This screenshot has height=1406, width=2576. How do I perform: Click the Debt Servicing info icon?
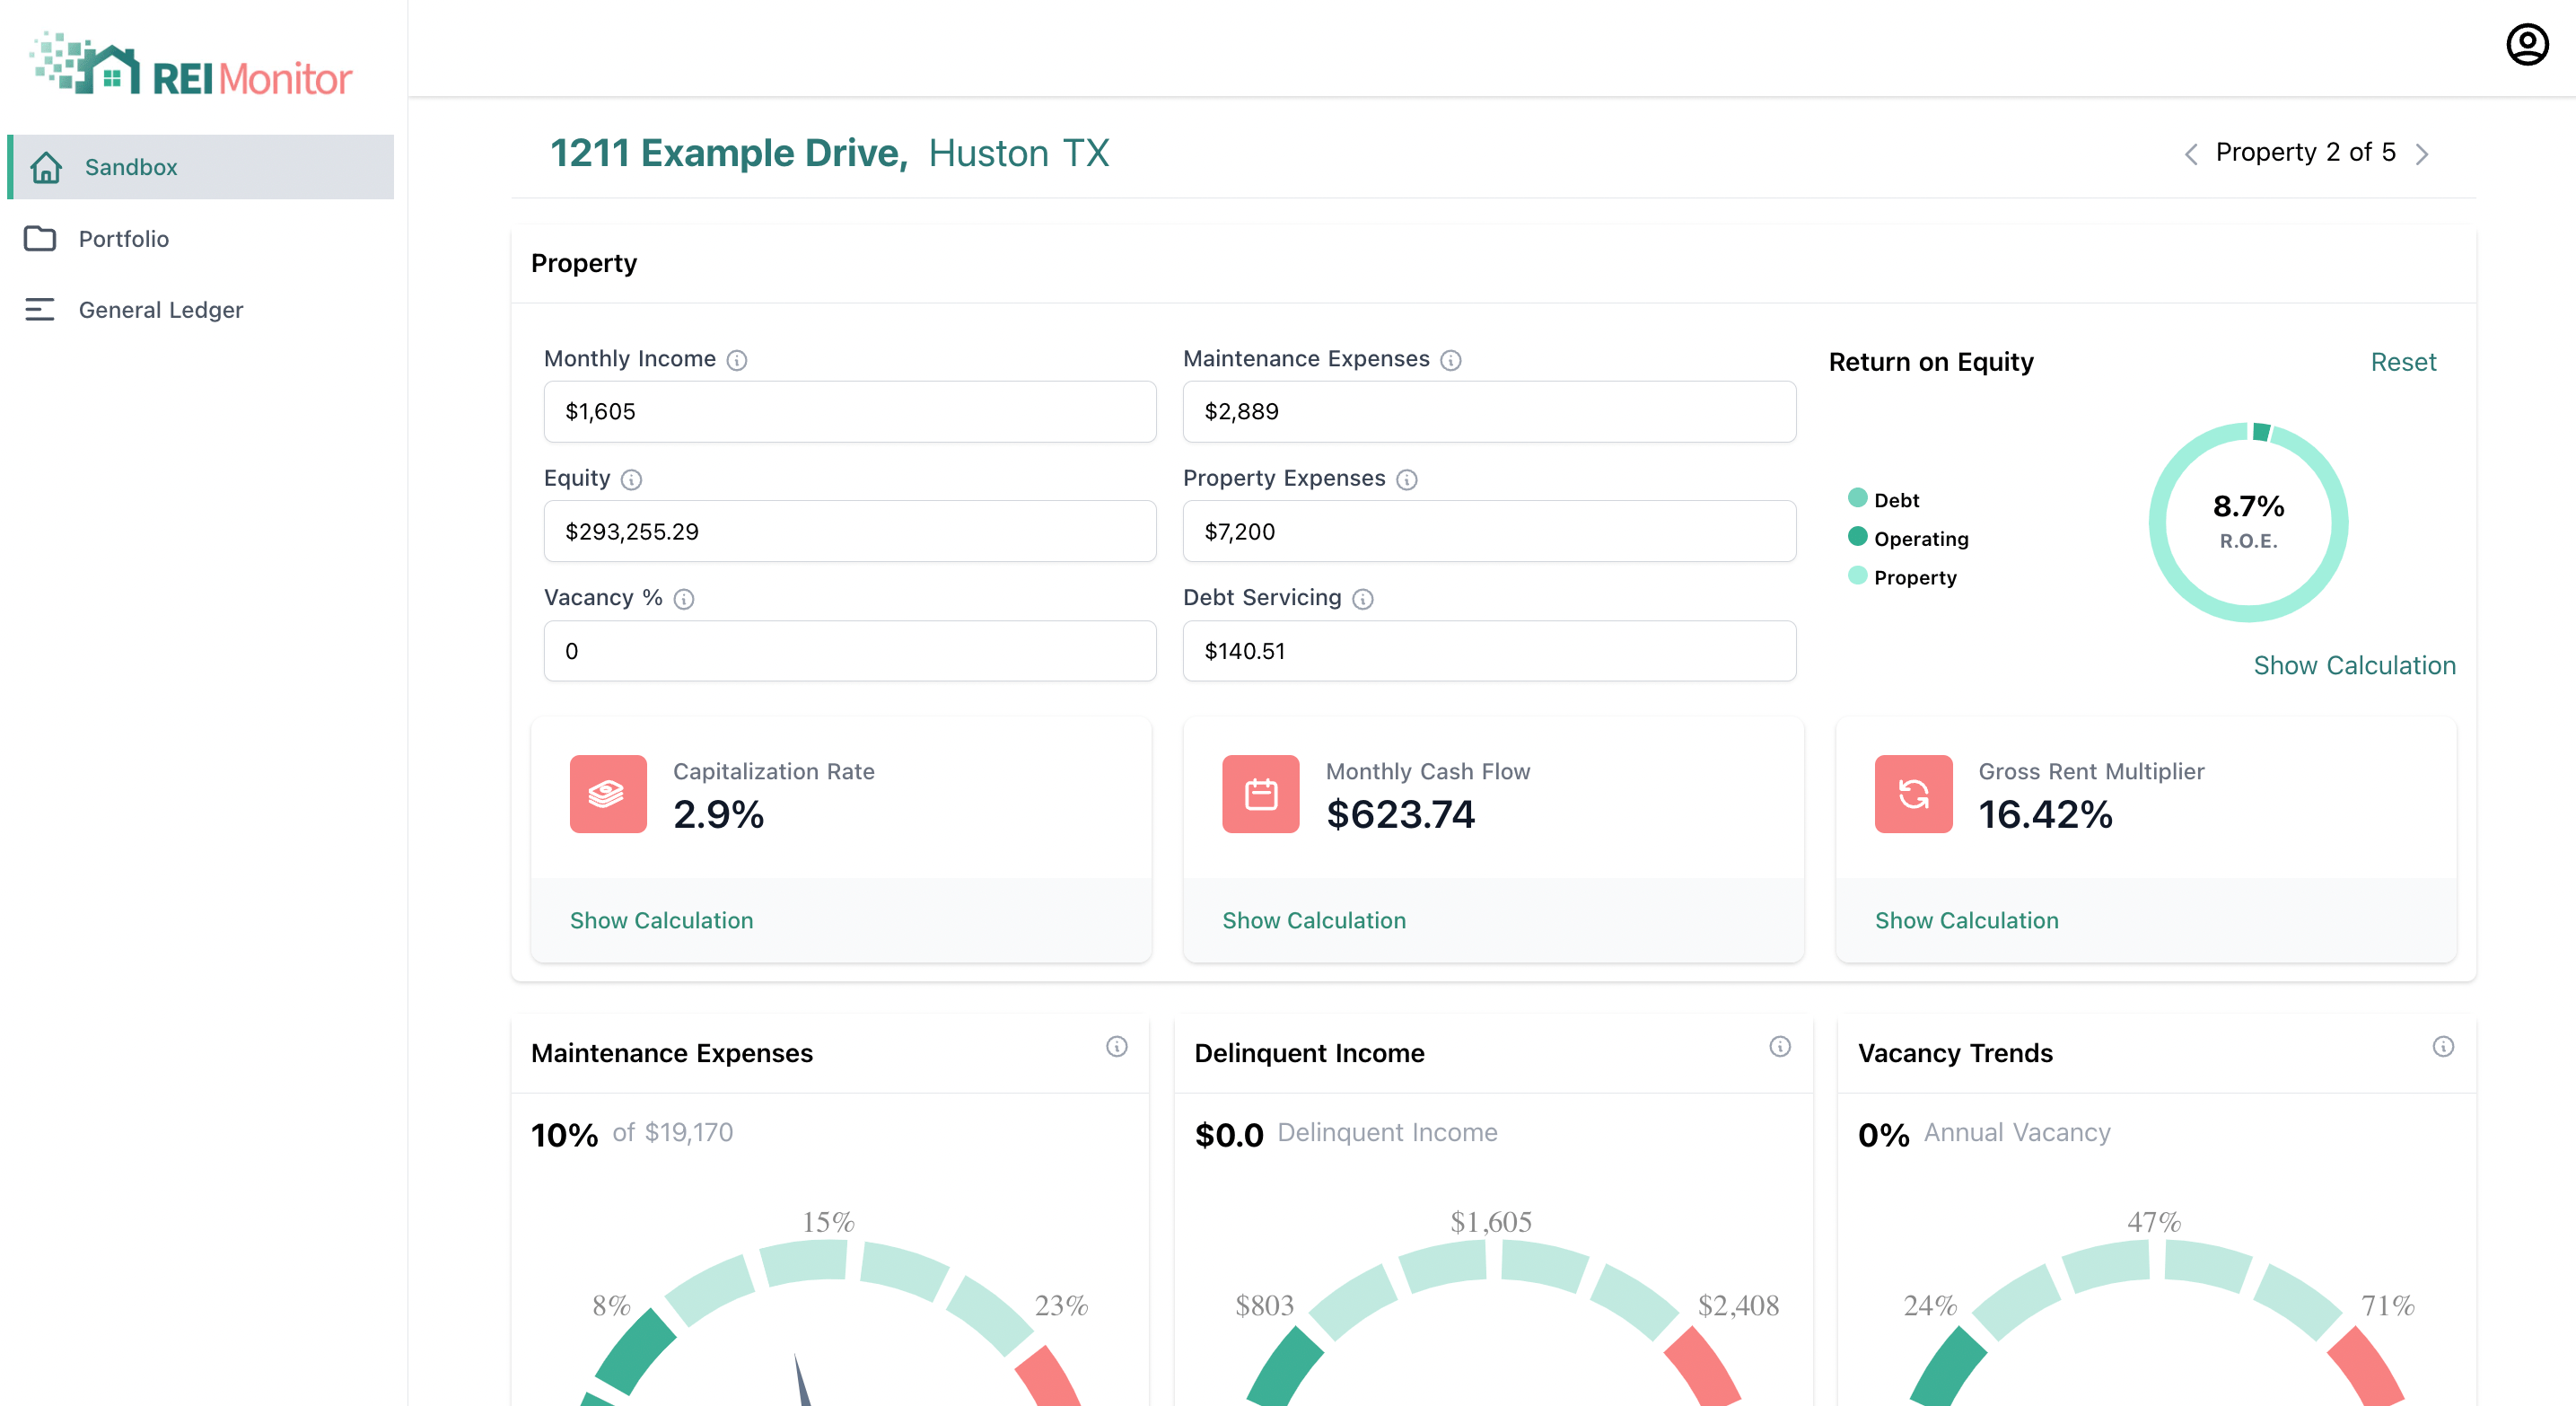(1363, 599)
